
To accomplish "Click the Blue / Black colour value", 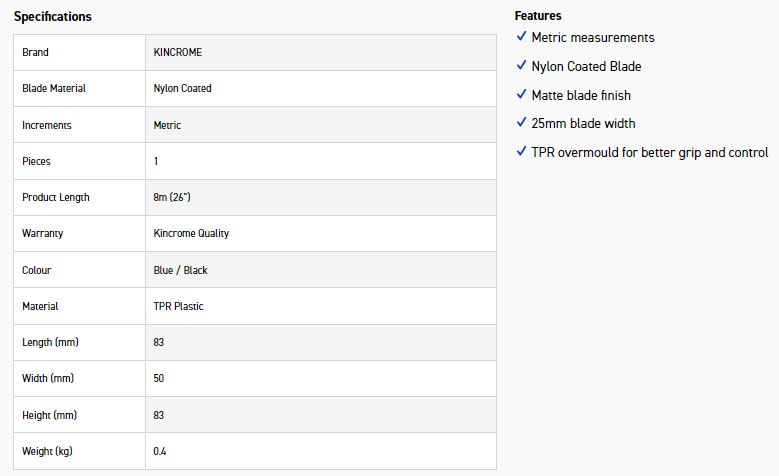I will pyautogui.click(x=181, y=270).
